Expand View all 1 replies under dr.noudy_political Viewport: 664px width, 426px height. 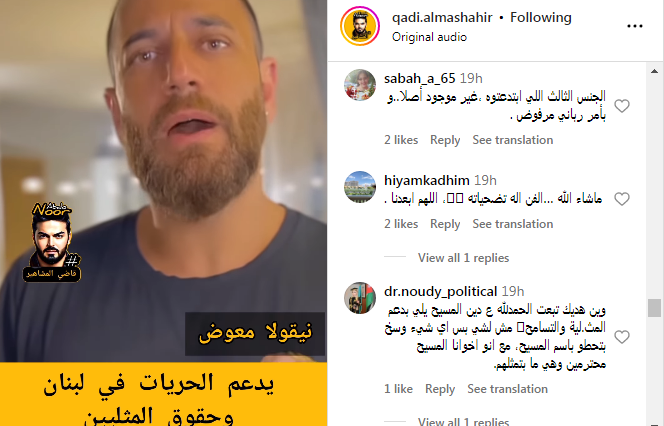(463, 421)
